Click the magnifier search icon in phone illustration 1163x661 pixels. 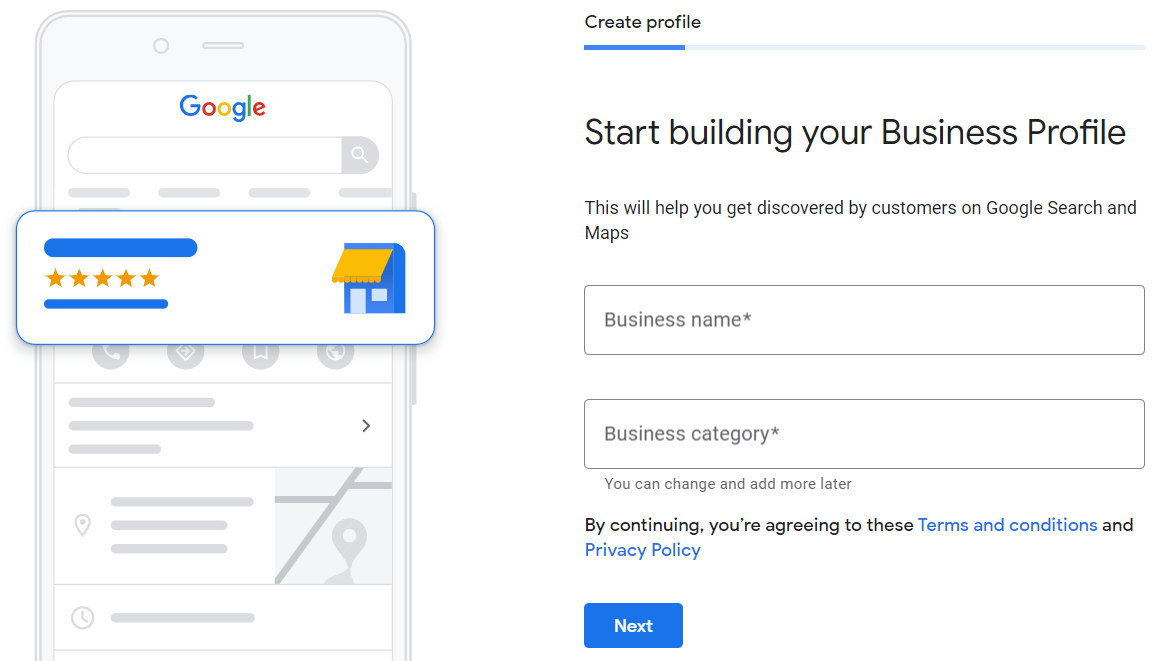click(x=360, y=155)
